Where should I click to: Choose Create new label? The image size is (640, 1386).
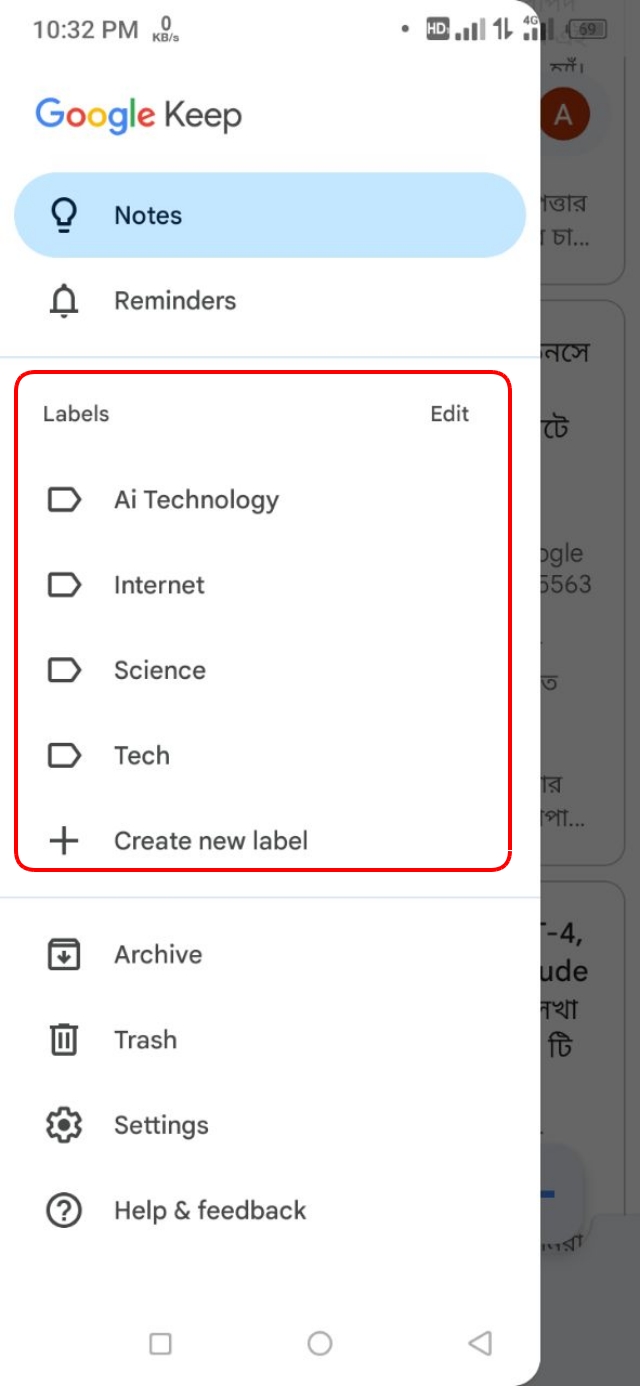tap(210, 841)
